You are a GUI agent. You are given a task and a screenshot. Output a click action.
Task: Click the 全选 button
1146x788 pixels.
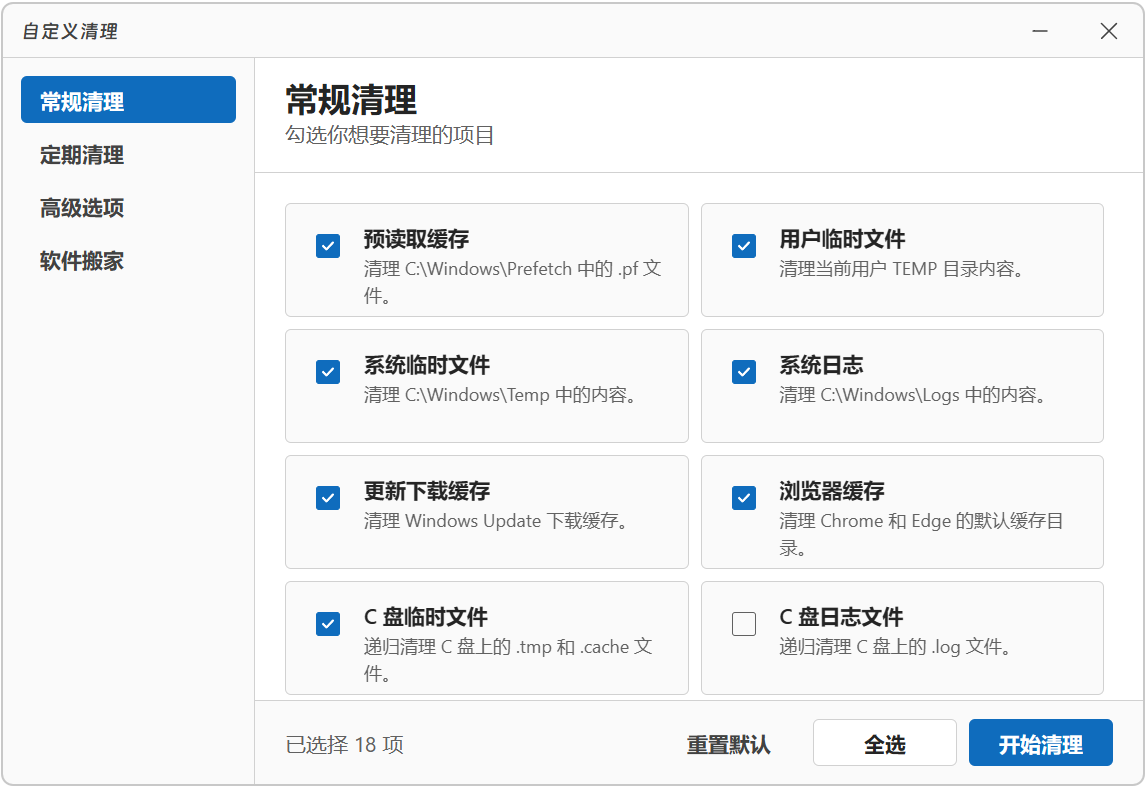pyautogui.click(x=884, y=743)
